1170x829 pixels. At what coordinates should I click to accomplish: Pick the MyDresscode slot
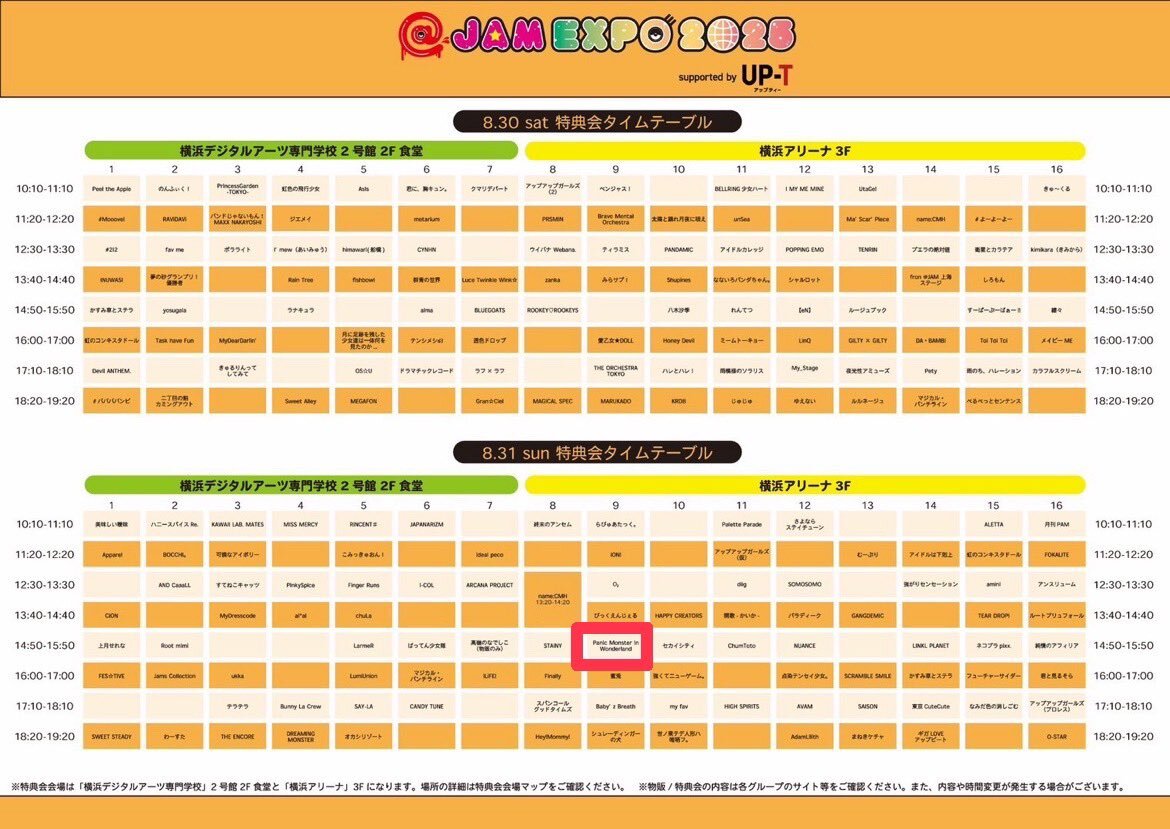coord(237,616)
